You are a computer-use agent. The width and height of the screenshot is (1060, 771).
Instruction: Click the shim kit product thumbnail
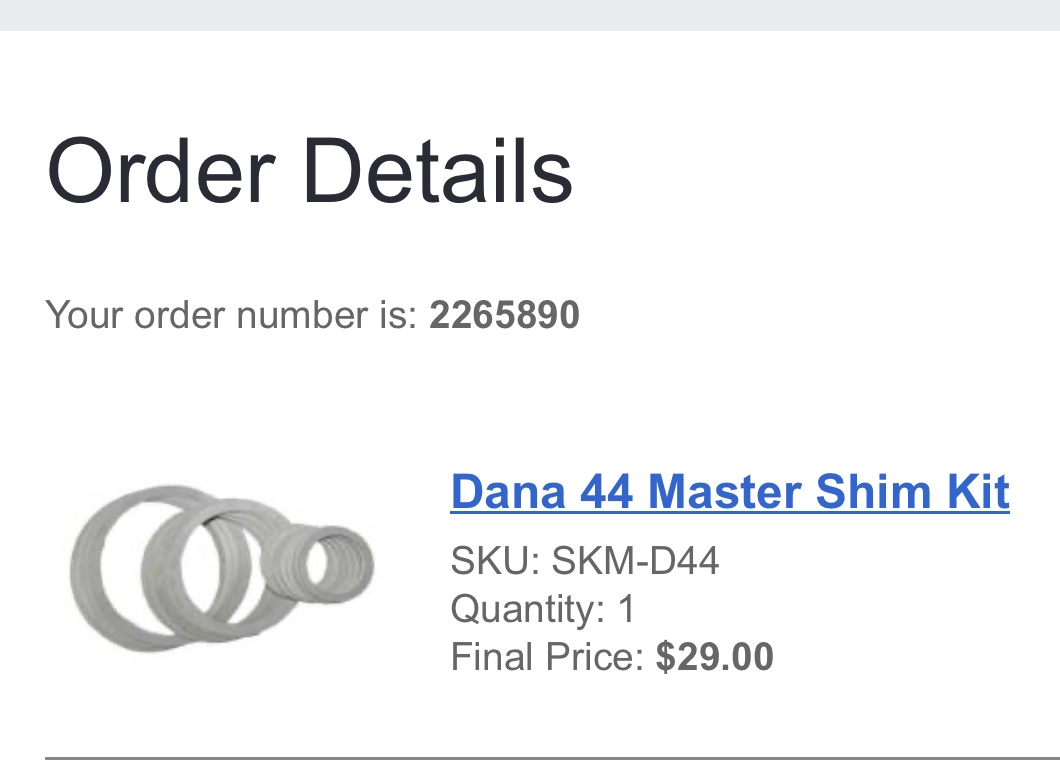pos(222,566)
